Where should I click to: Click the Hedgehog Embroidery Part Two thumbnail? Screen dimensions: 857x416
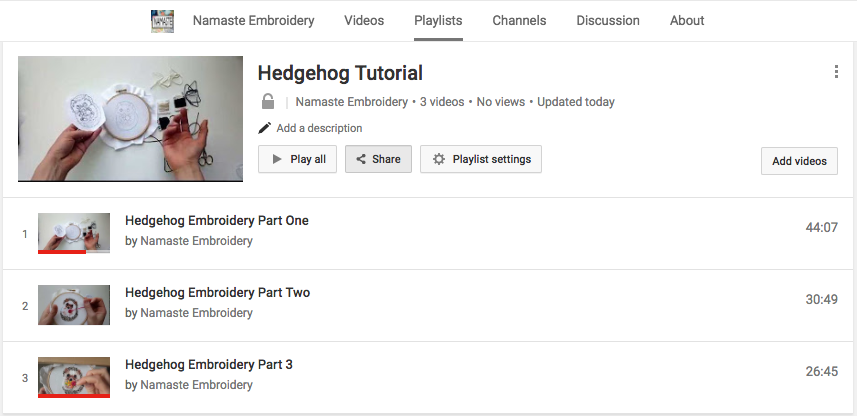[74, 305]
